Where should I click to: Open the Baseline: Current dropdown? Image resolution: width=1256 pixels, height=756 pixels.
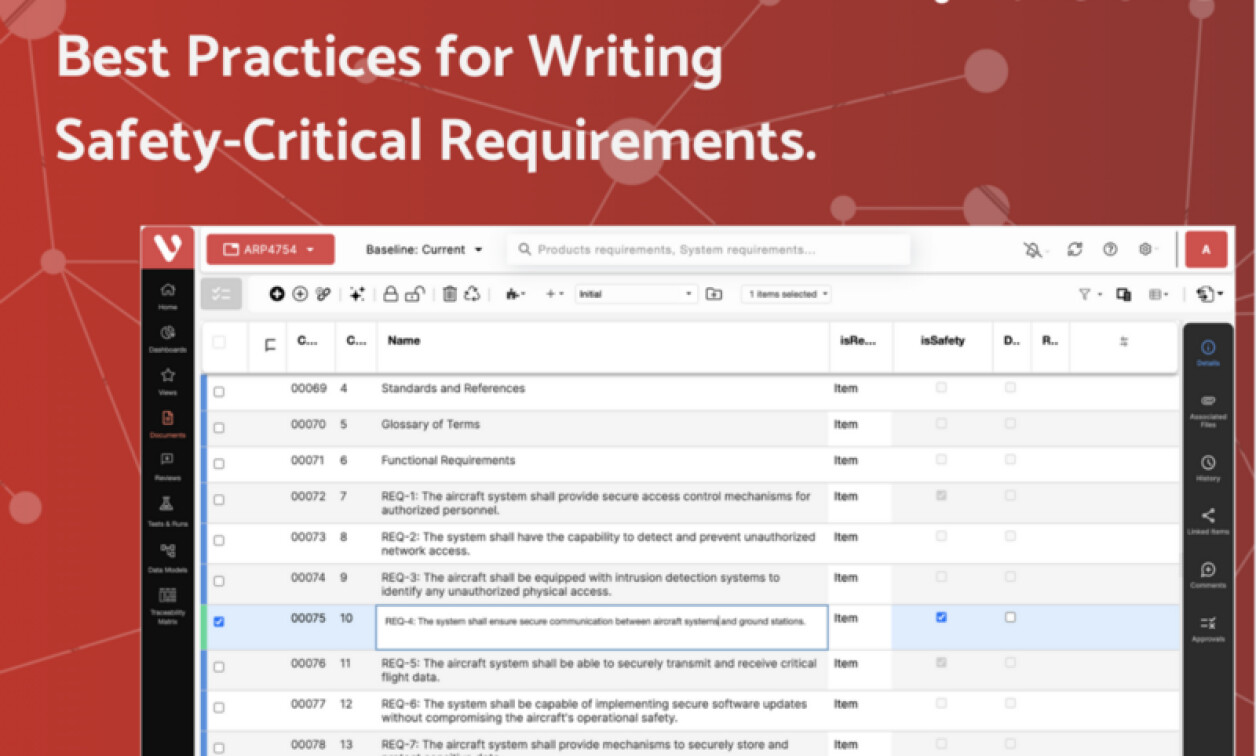click(423, 249)
